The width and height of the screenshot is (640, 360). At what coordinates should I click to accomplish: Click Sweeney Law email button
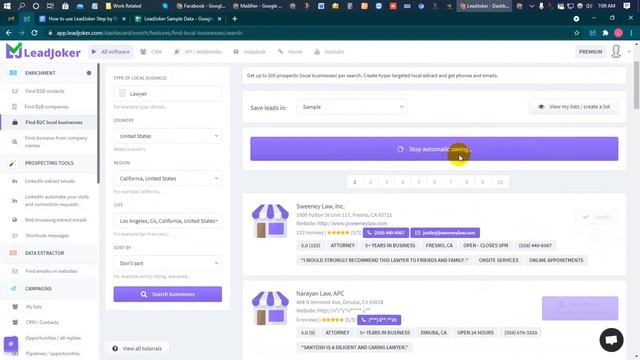445,233
